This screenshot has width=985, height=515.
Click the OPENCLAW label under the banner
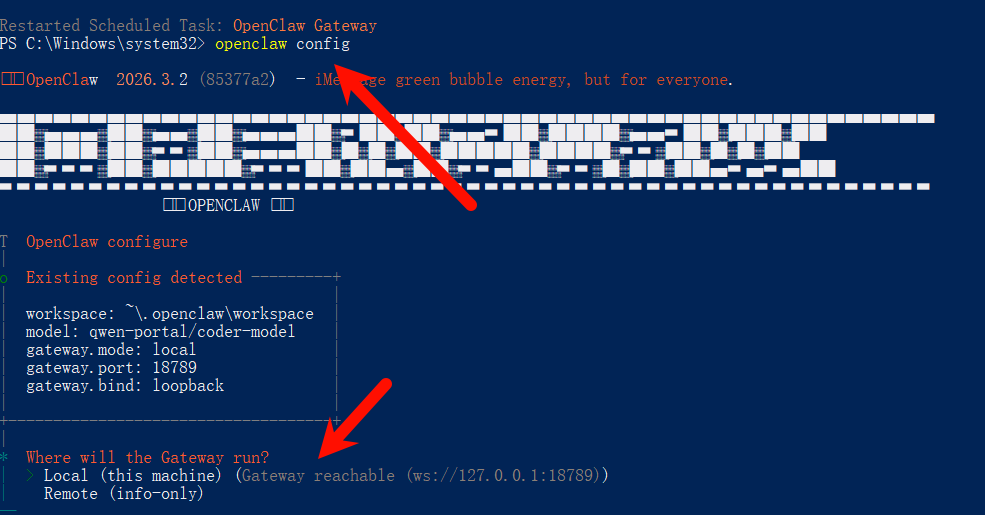224,205
